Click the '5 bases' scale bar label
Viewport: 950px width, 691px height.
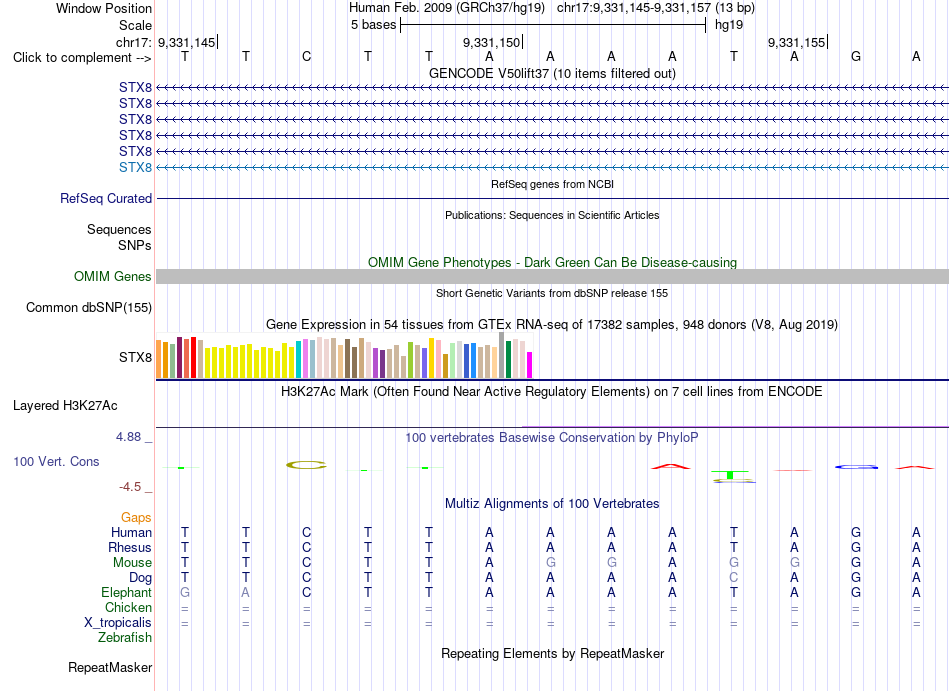(373, 25)
